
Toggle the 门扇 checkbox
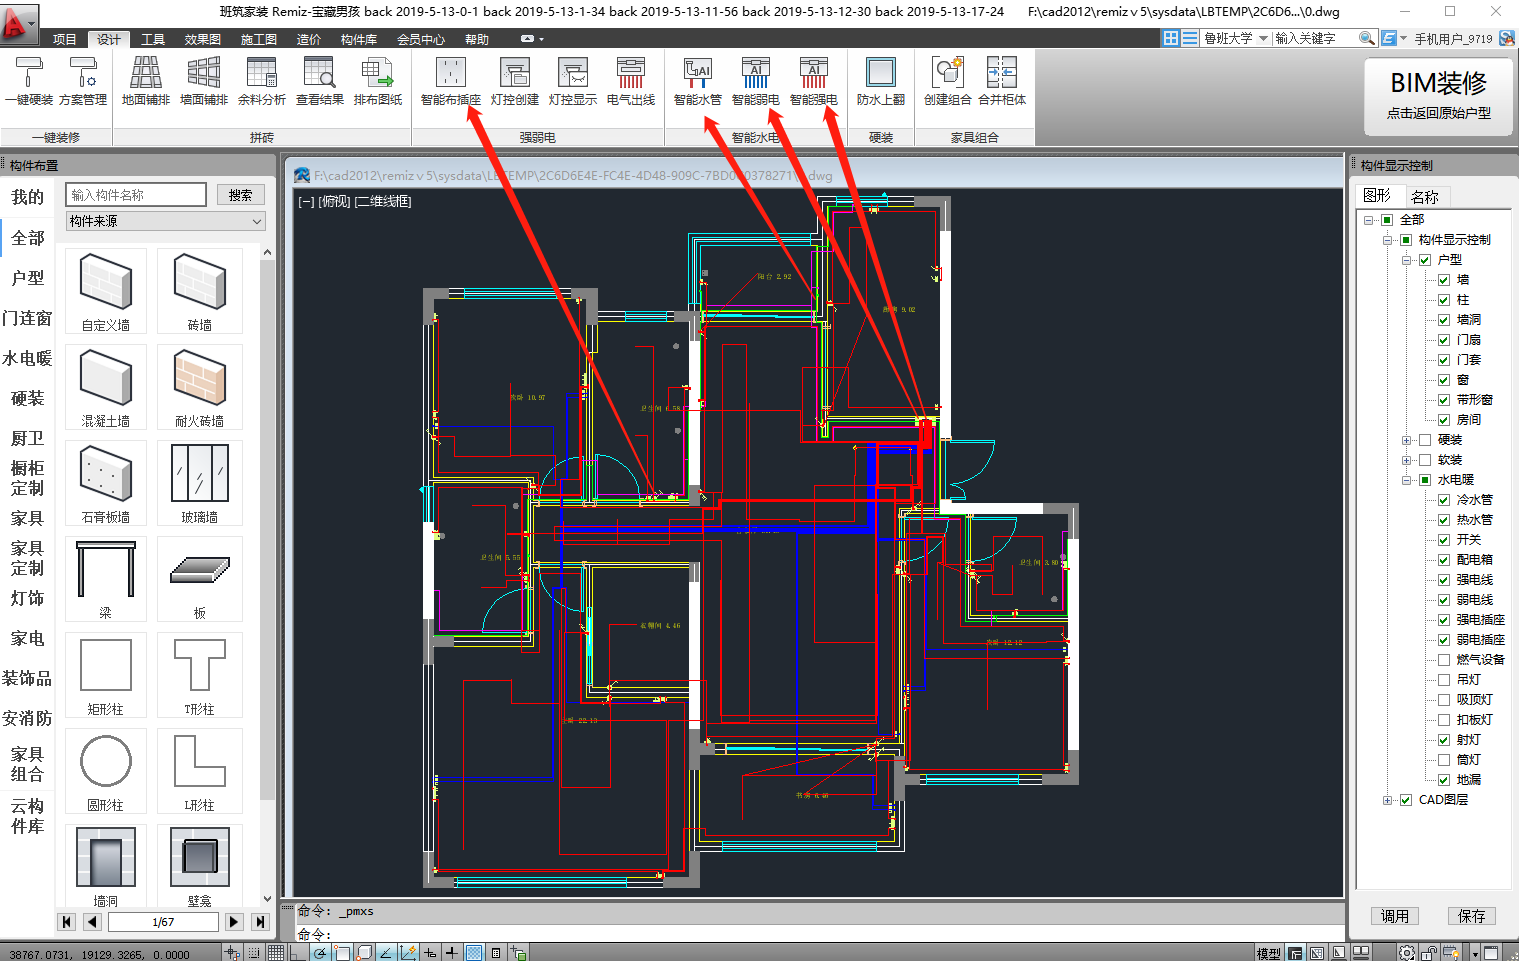pos(1444,340)
